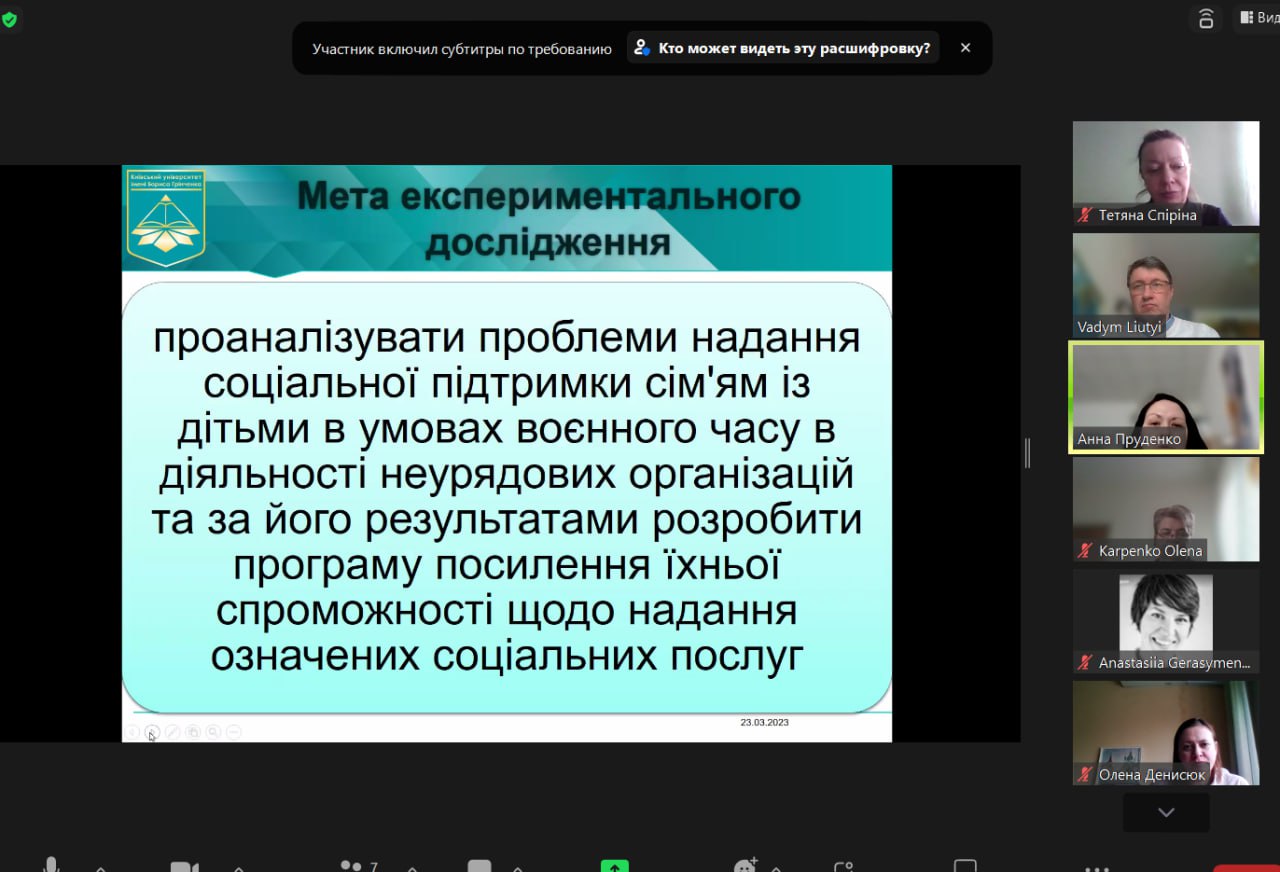Screen dimensions: 1280x872
Task: Expand video options arrow beside camera
Action: (238, 867)
